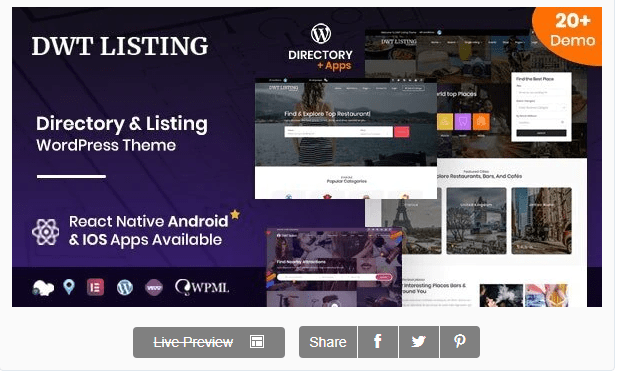The image size is (625, 380).
Task: Click the WPML logo
Action: [202, 287]
